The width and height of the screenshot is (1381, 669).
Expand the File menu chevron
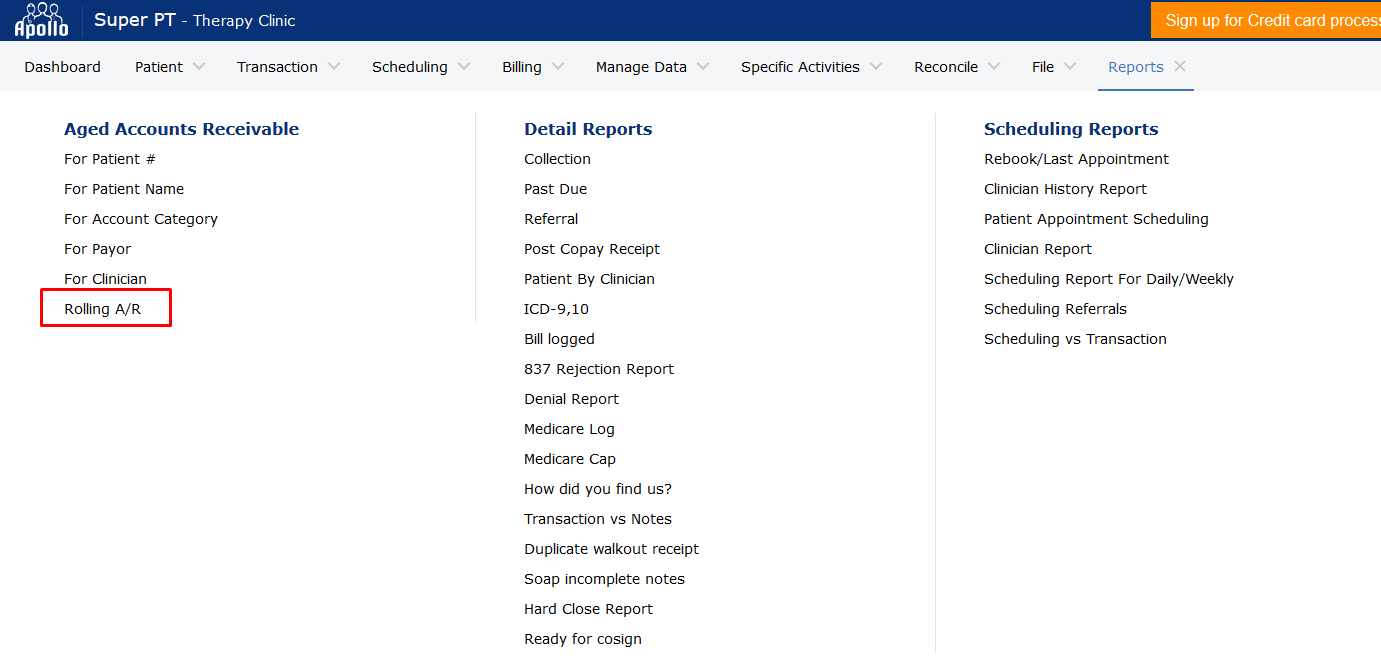click(1070, 67)
